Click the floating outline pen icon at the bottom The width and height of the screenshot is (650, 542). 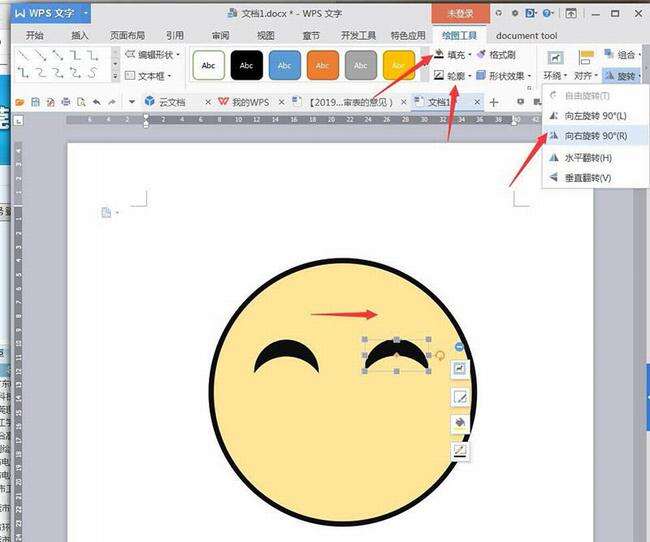(x=460, y=451)
